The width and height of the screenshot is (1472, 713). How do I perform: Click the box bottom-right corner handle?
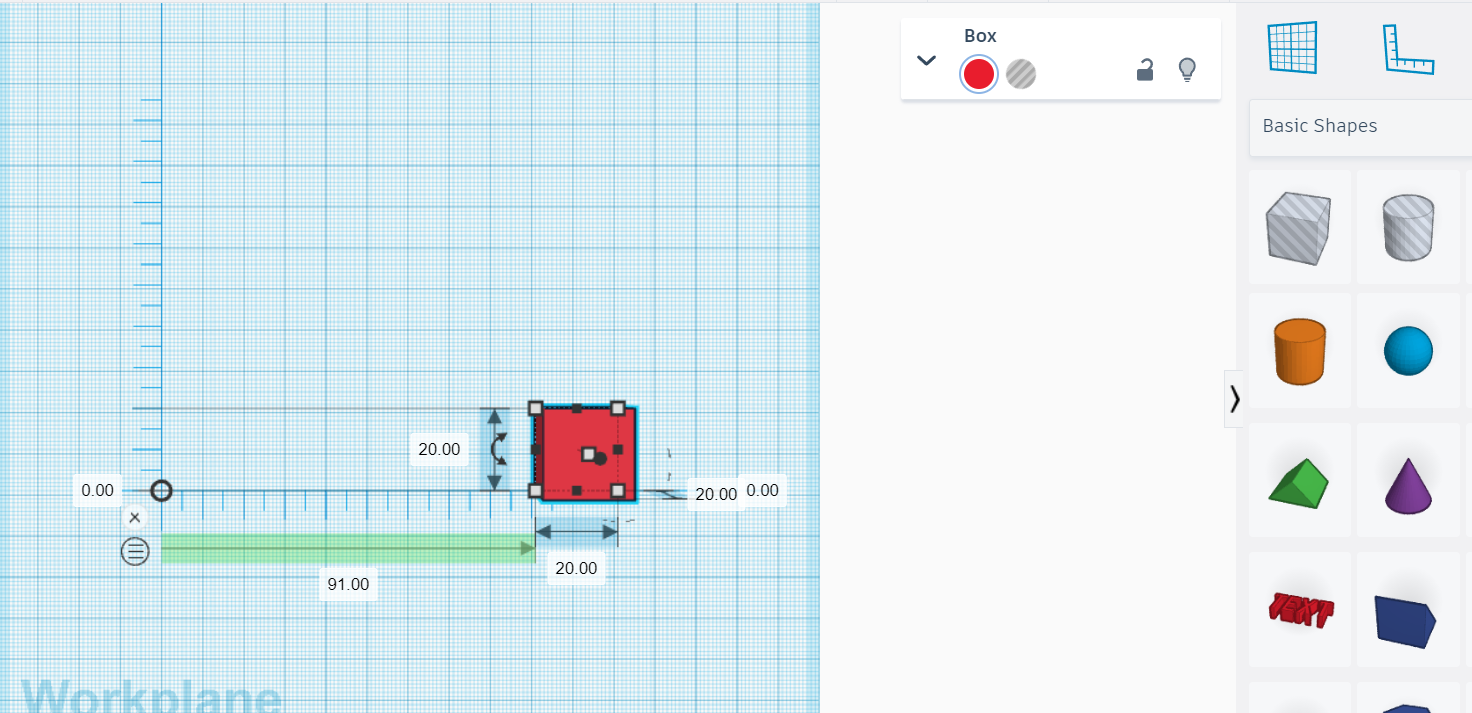(618, 491)
